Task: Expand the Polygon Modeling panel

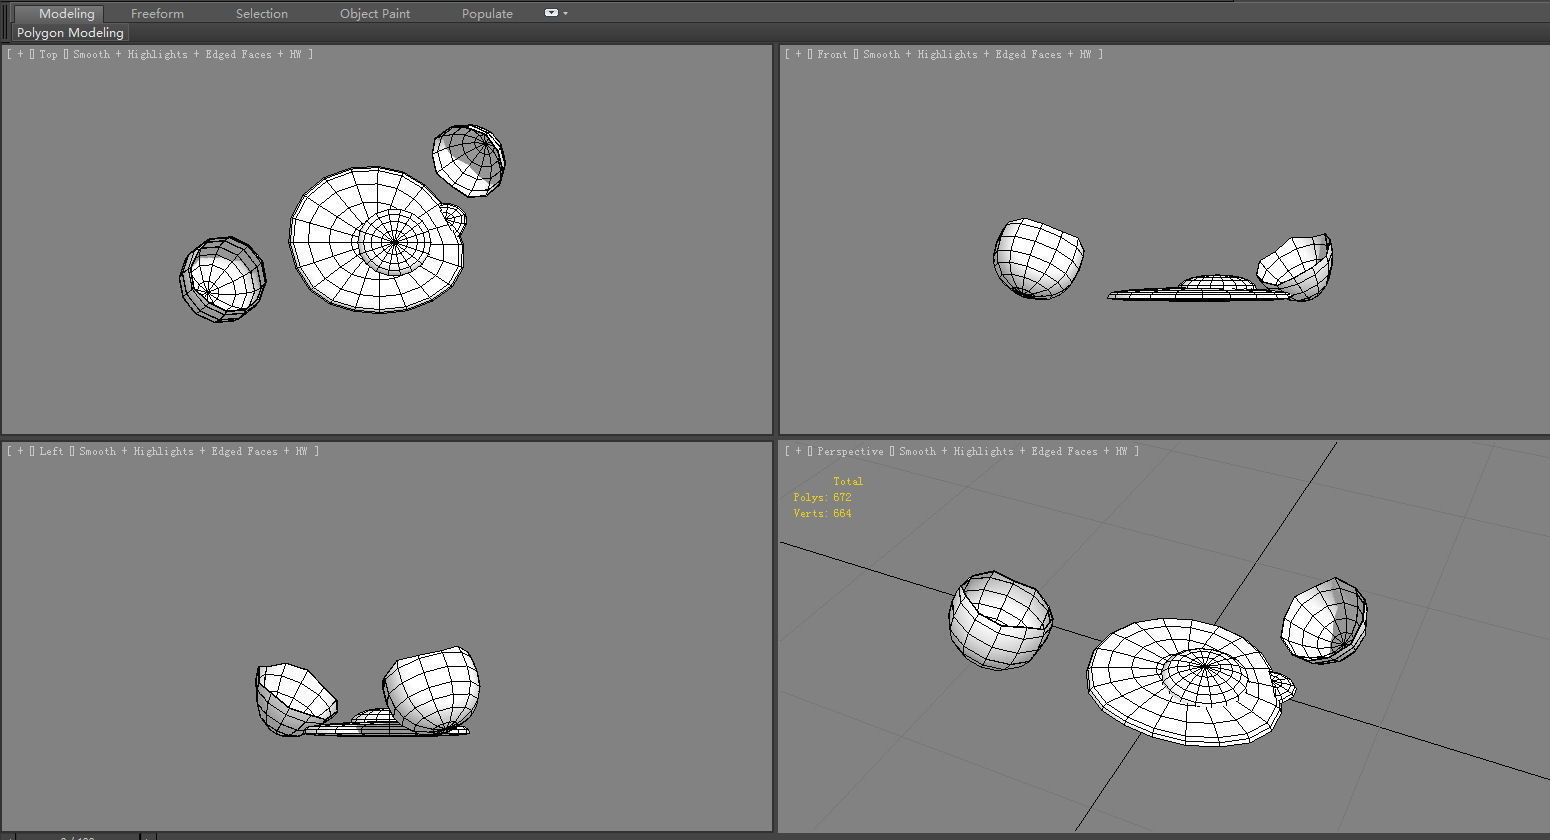Action: (x=70, y=33)
